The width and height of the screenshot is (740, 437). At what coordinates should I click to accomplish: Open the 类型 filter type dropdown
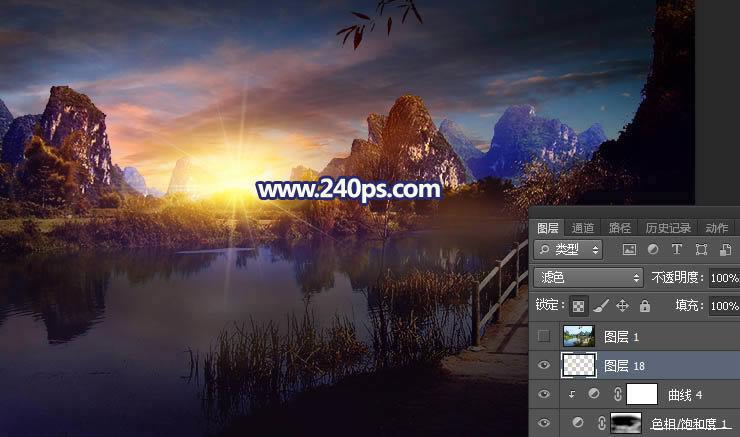click(568, 249)
